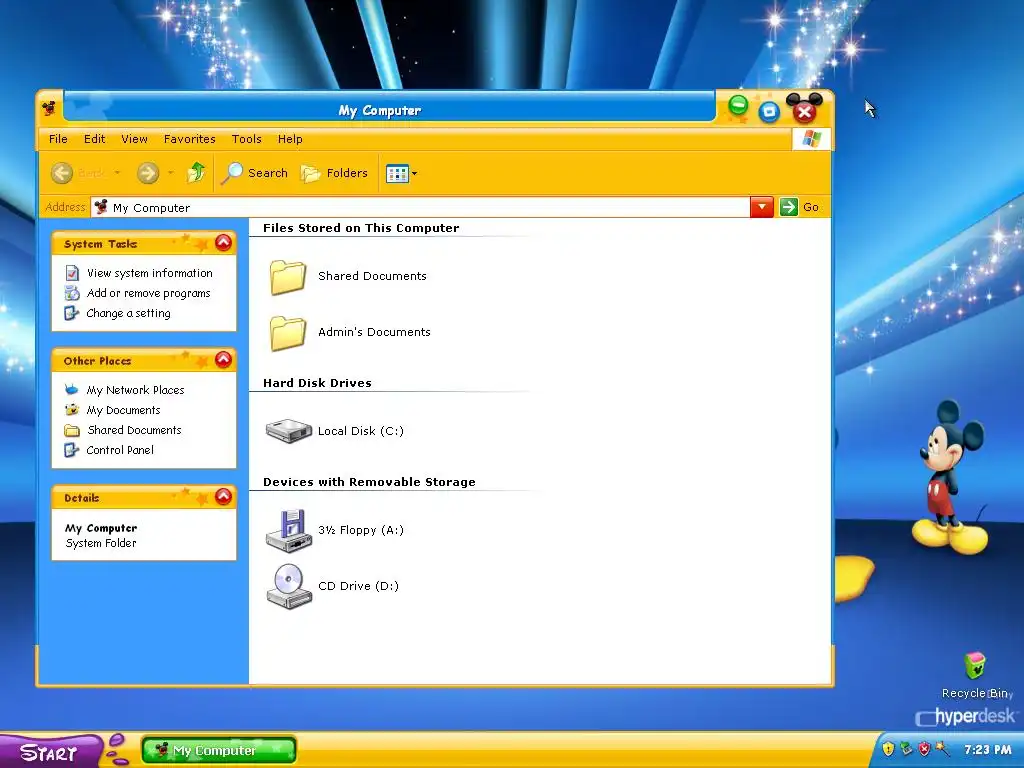Collapse the System Tasks panel

coord(223,243)
